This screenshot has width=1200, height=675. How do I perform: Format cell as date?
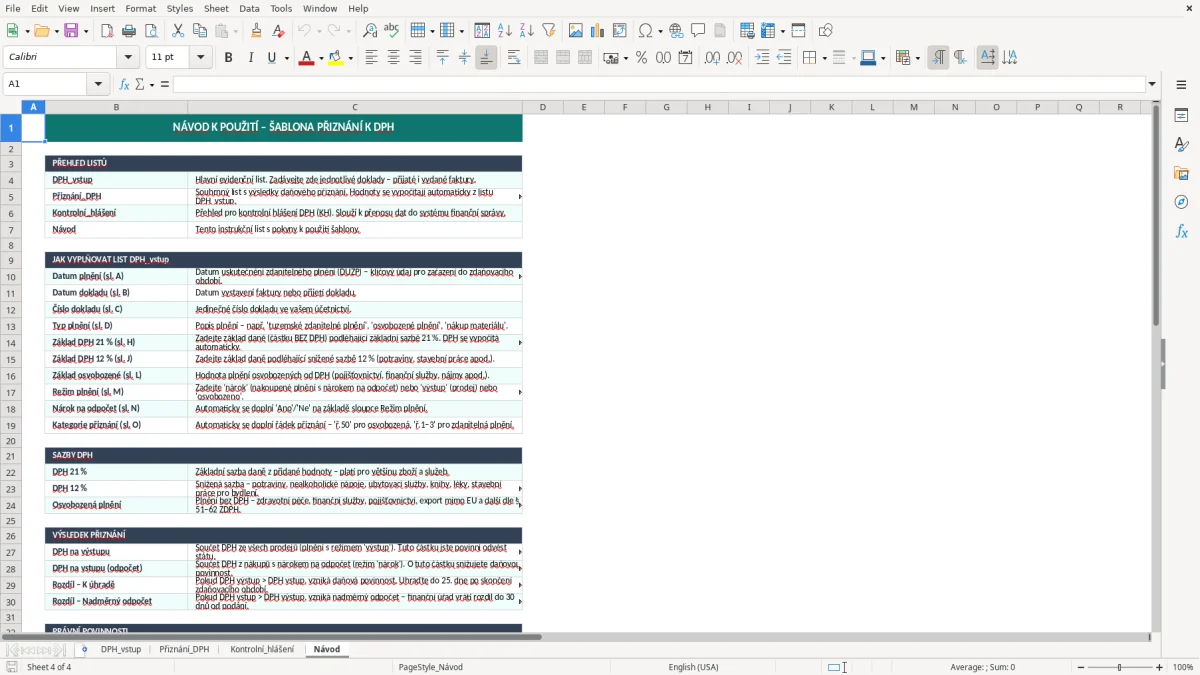pyautogui.click(x=685, y=58)
